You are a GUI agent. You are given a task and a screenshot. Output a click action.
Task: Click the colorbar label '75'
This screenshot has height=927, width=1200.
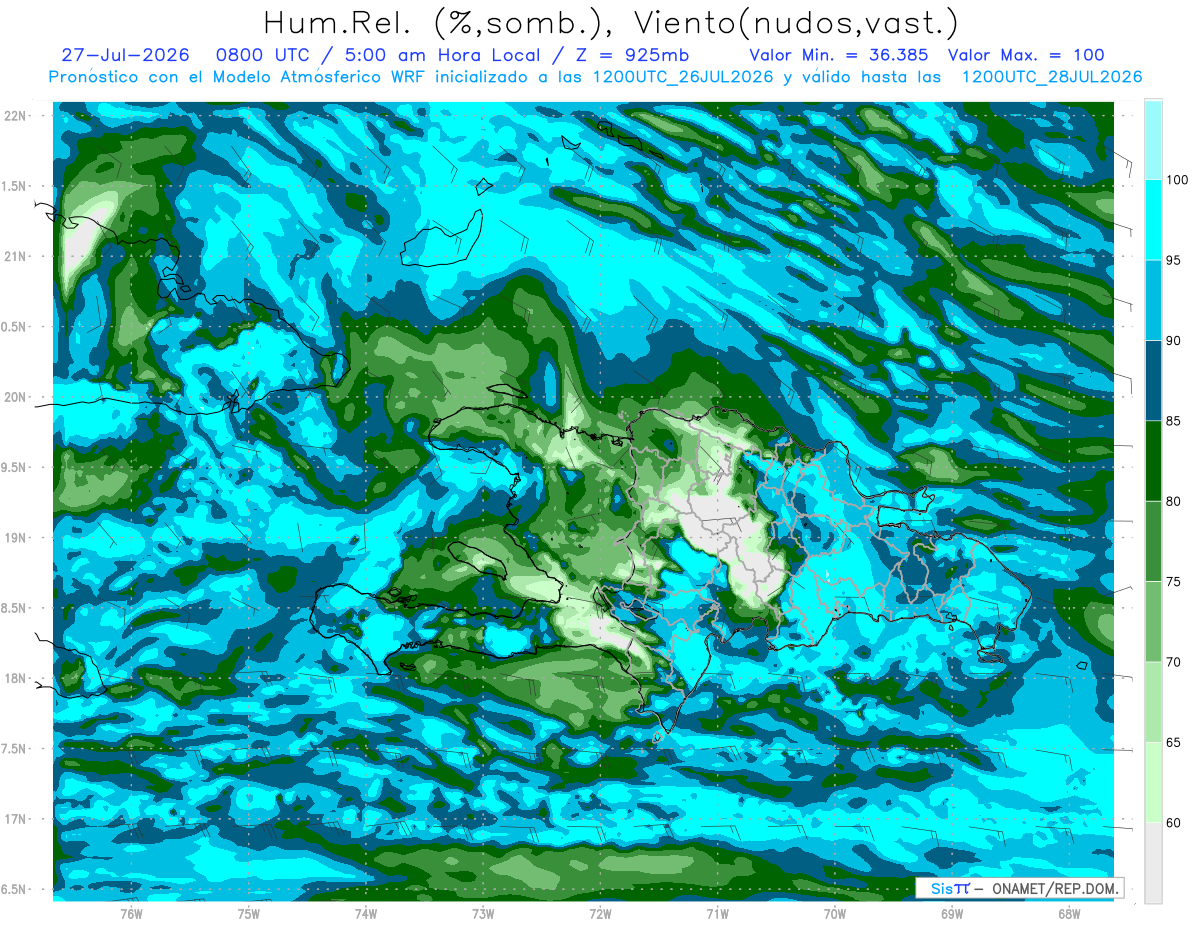(1174, 582)
